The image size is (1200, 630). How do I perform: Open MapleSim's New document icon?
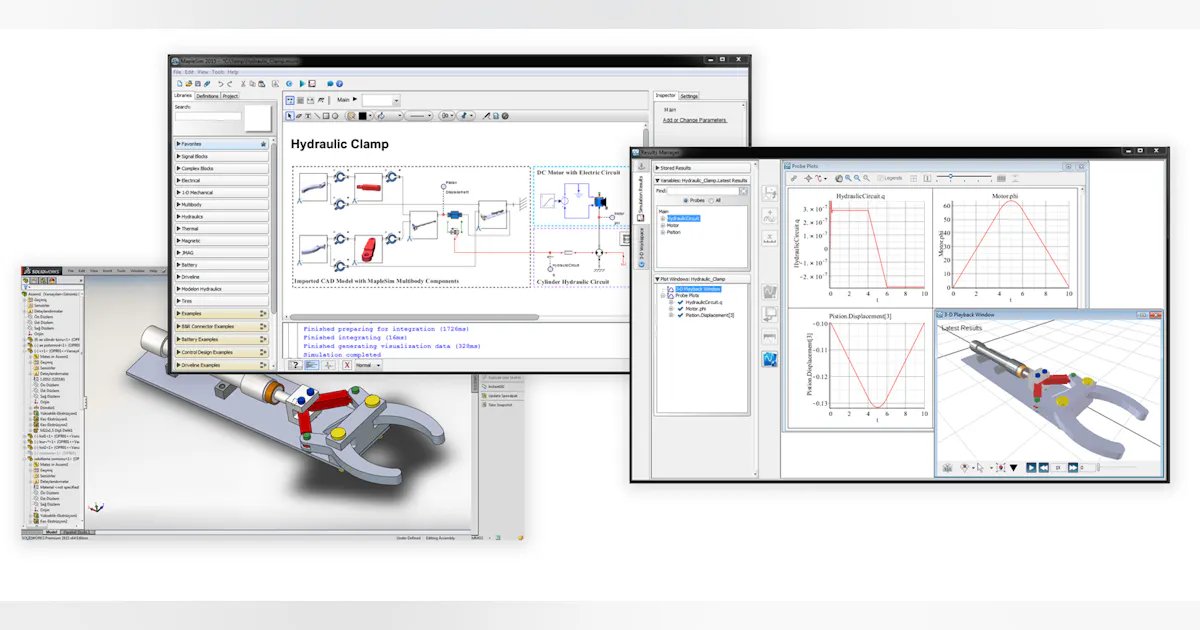[x=179, y=84]
